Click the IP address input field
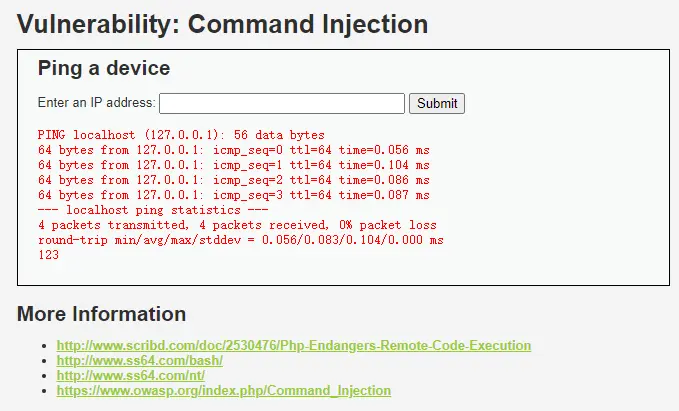The image size is (679, 411). tap(282, 104)
